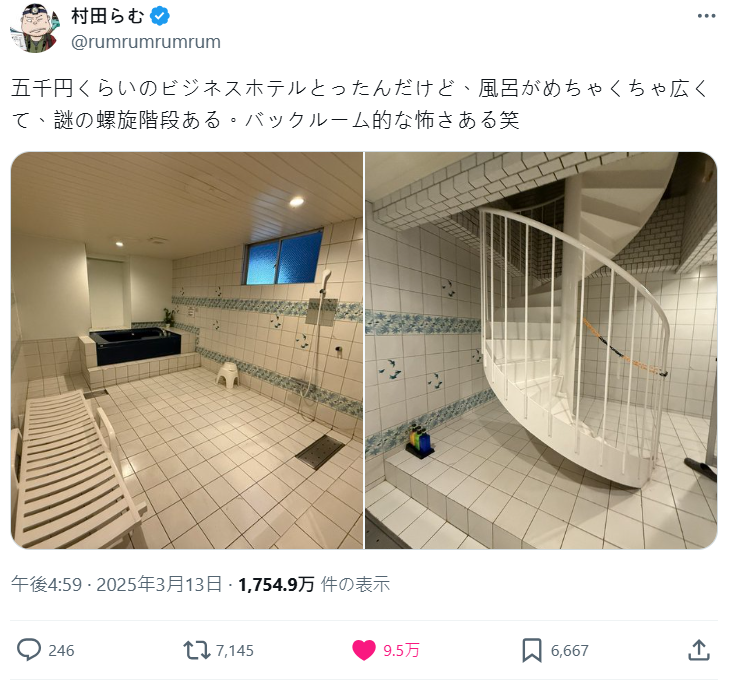
Task: View the spiral staircase photo
Action: point(541,350)
